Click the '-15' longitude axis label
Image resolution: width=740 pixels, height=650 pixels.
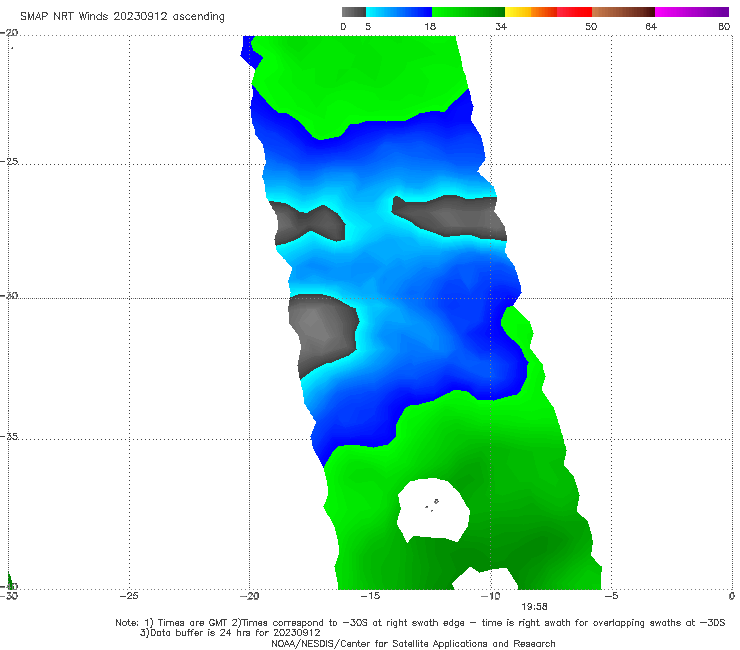pos(370,596)
